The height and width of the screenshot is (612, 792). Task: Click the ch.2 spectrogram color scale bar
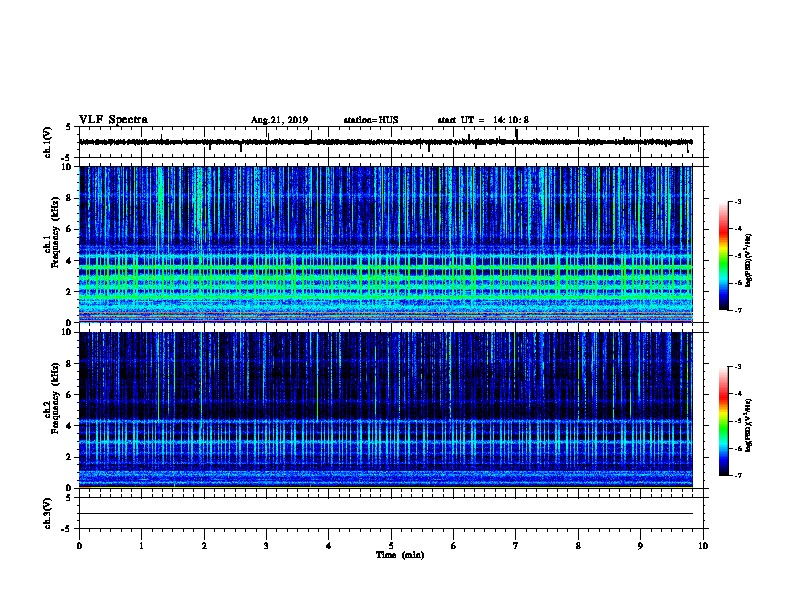(x=724, y=421)
